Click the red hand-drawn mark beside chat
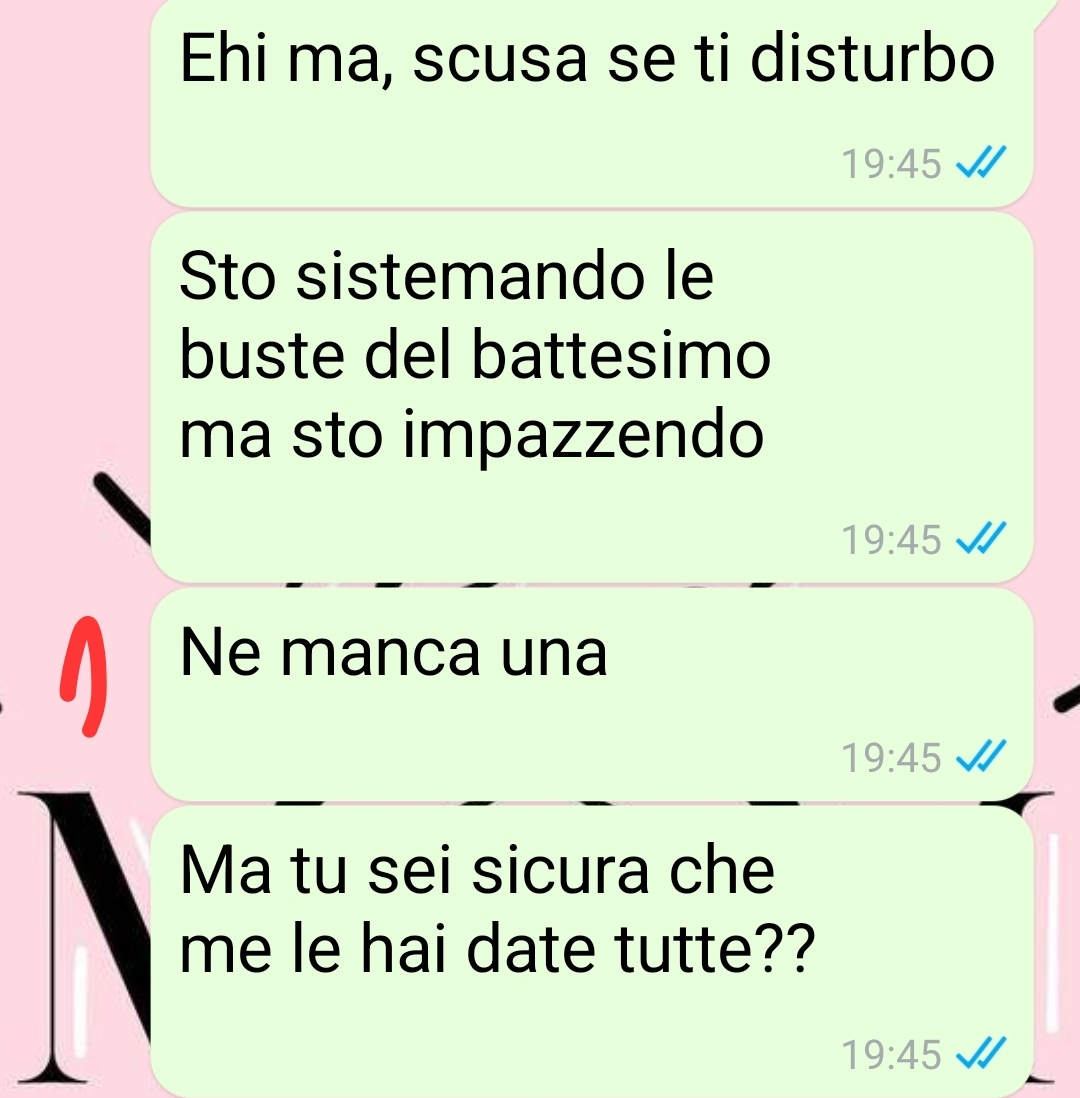The height and width of the screenshot is (1098, 1080). coord(83,676)
